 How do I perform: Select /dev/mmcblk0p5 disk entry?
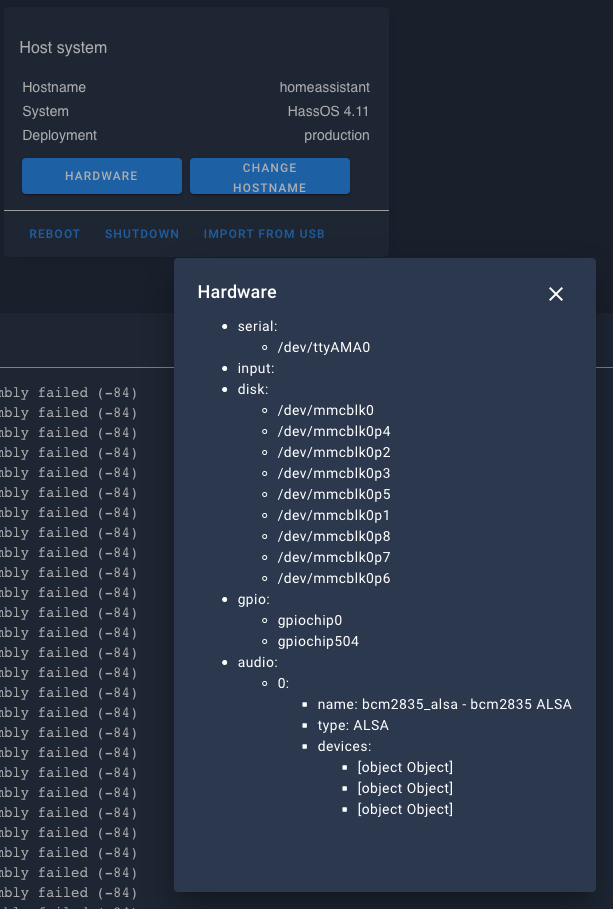(334, 495)
